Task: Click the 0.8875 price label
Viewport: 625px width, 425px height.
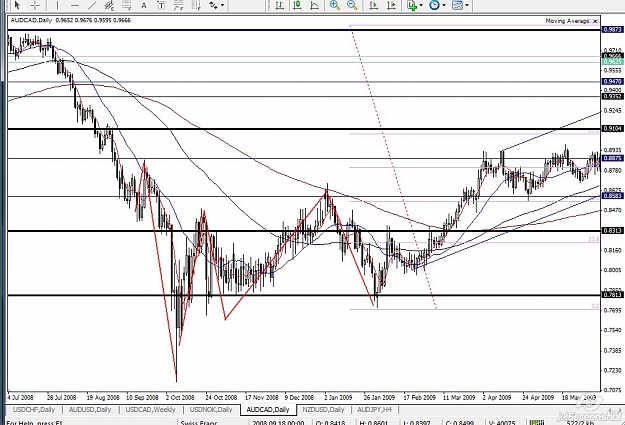Action: (613, 158)
